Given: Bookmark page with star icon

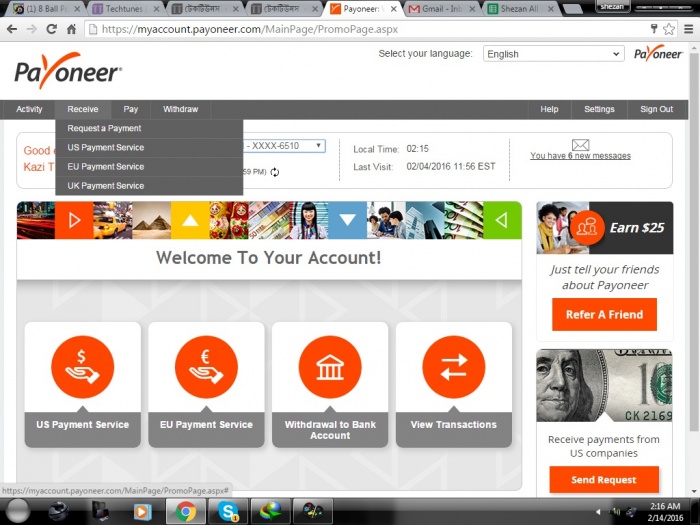Looking at the screenshot, I should tap(668, 29).
